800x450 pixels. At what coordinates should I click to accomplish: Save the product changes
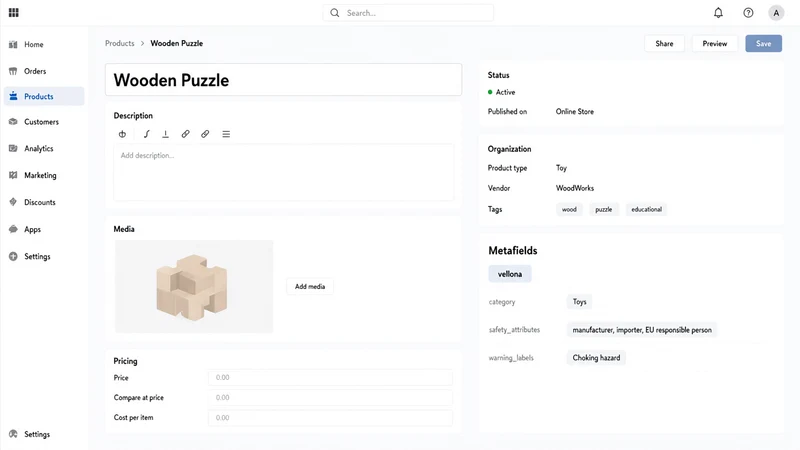[763, 43]
